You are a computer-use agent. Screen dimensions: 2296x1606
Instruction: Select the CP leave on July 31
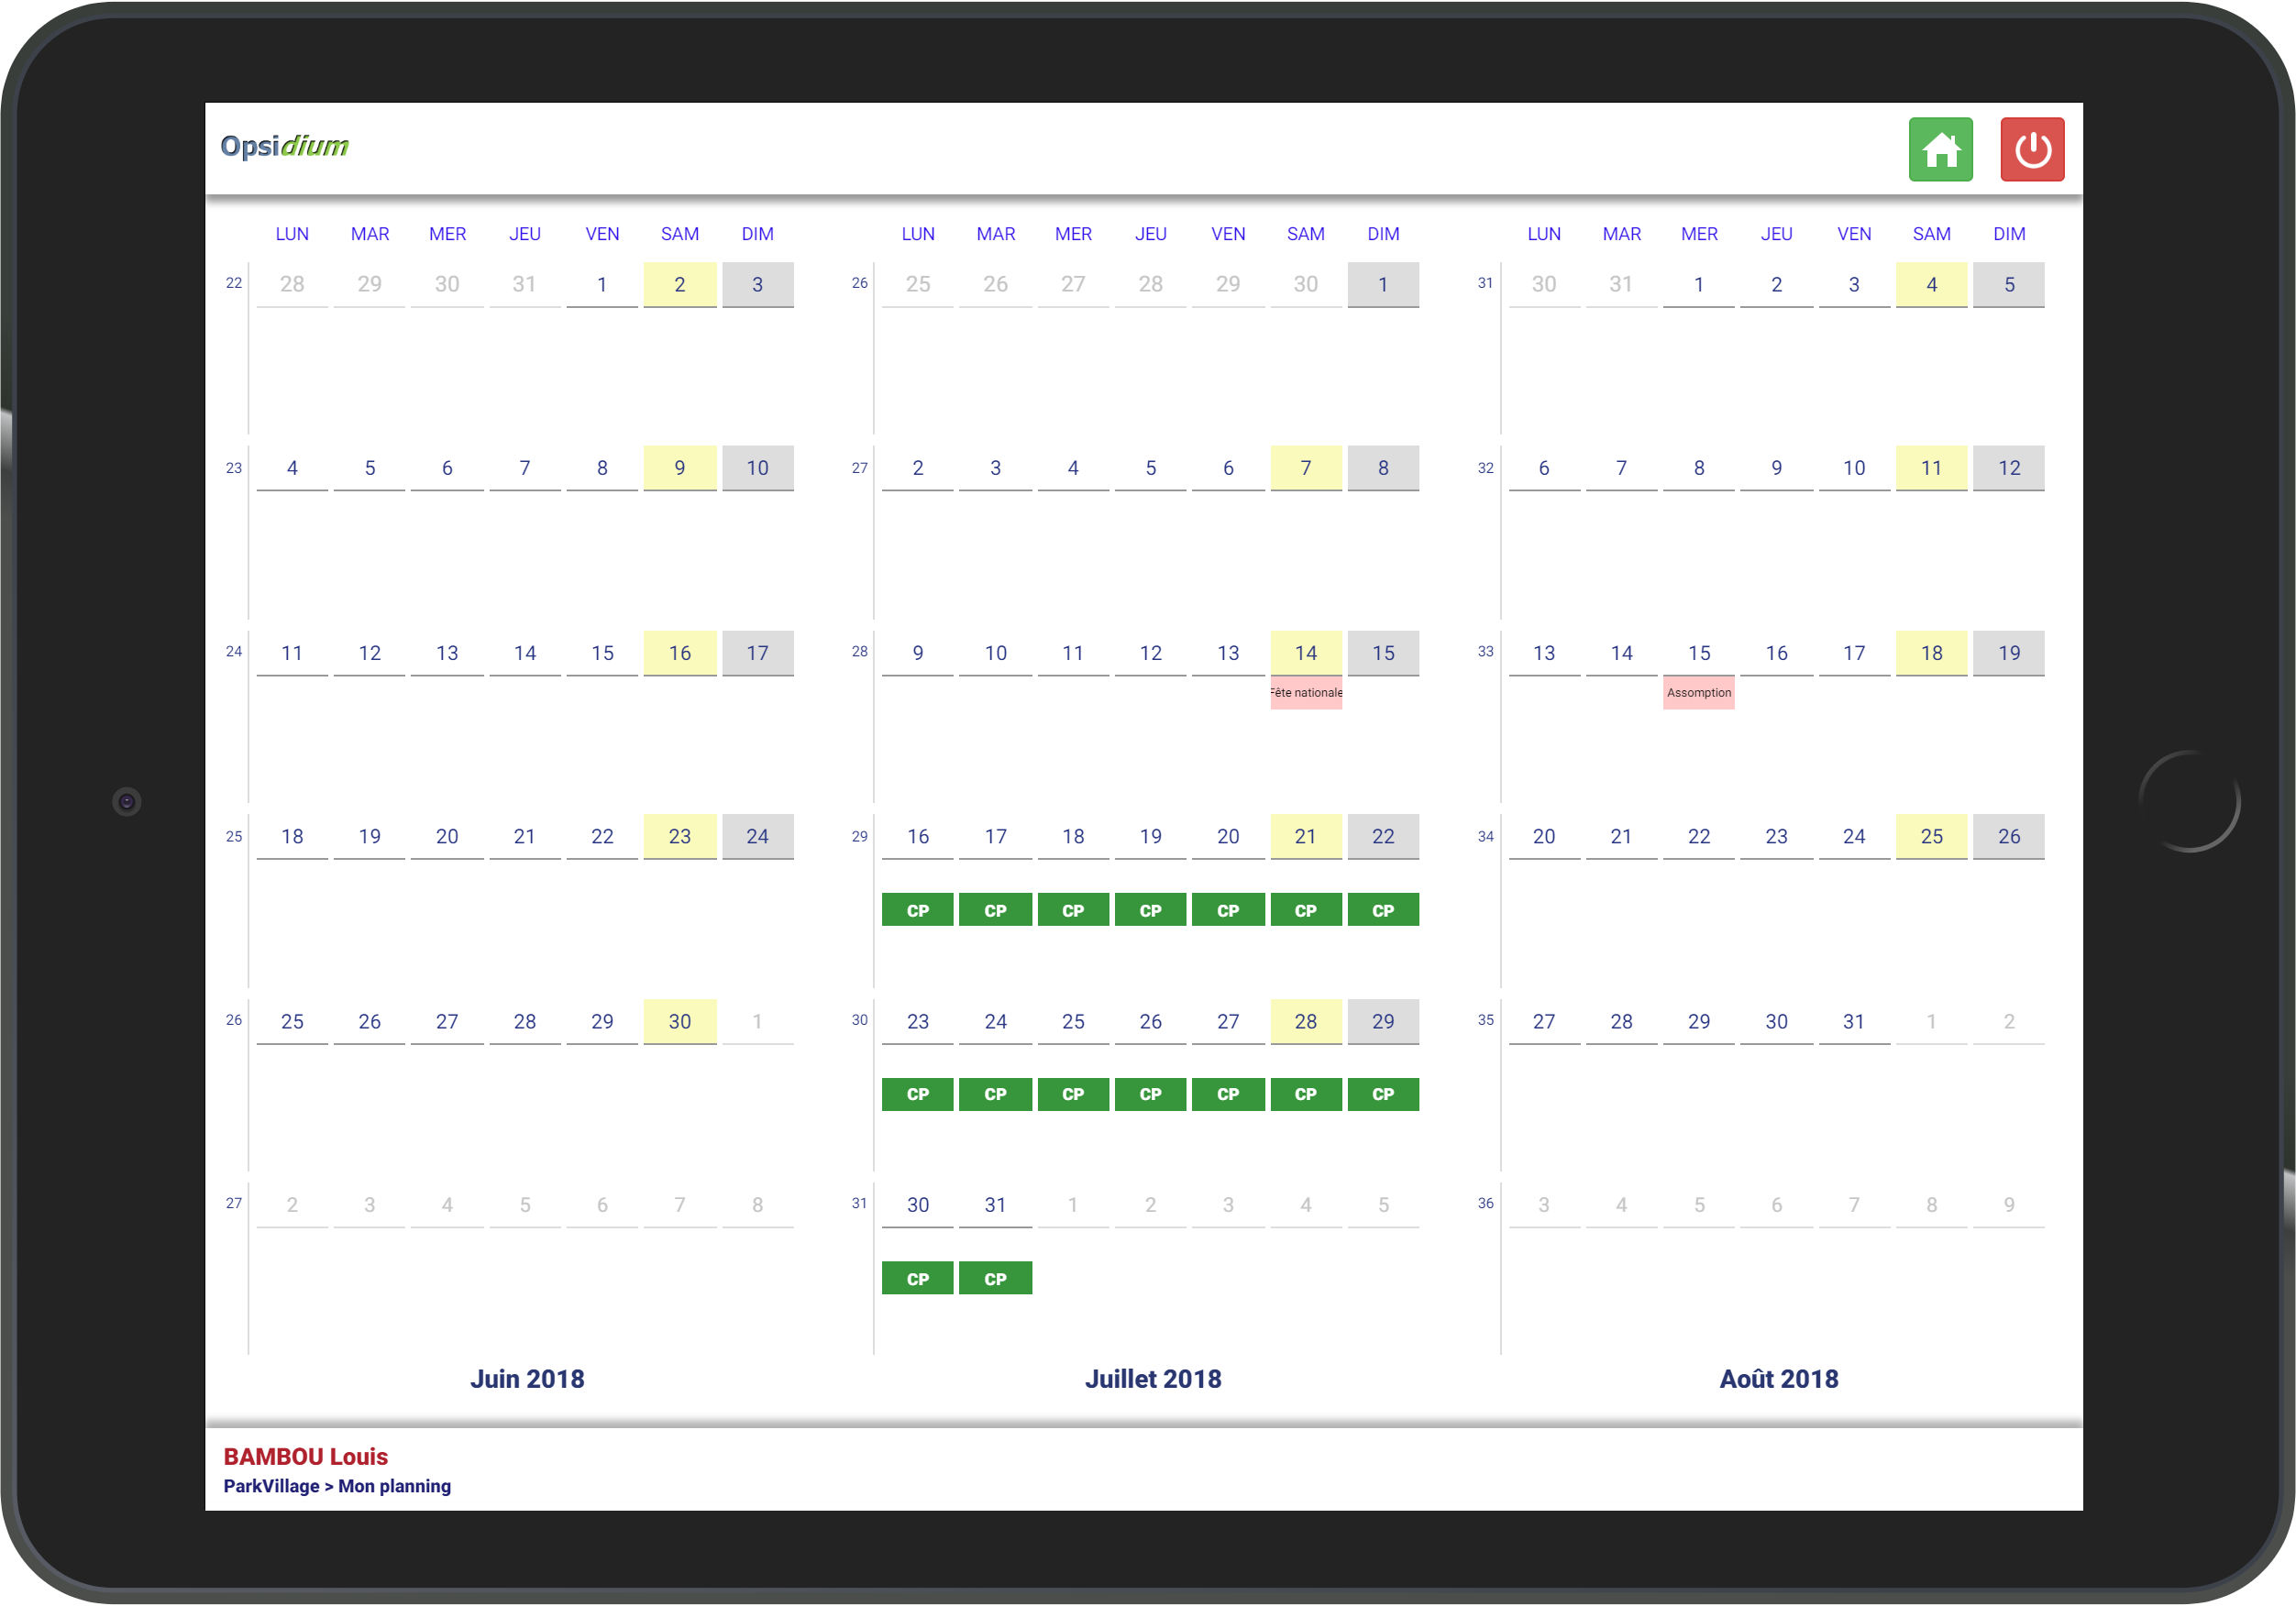[x=995, y=1278]
